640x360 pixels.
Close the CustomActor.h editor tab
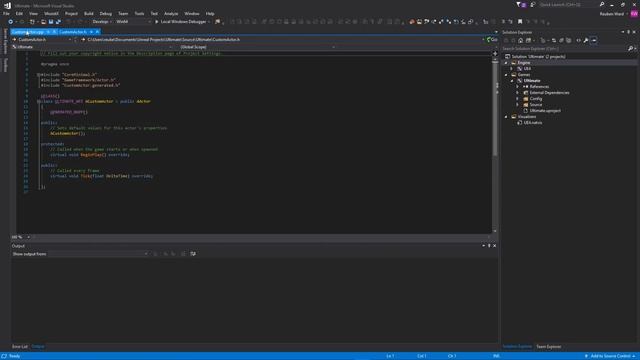click(x=97, y=32)
